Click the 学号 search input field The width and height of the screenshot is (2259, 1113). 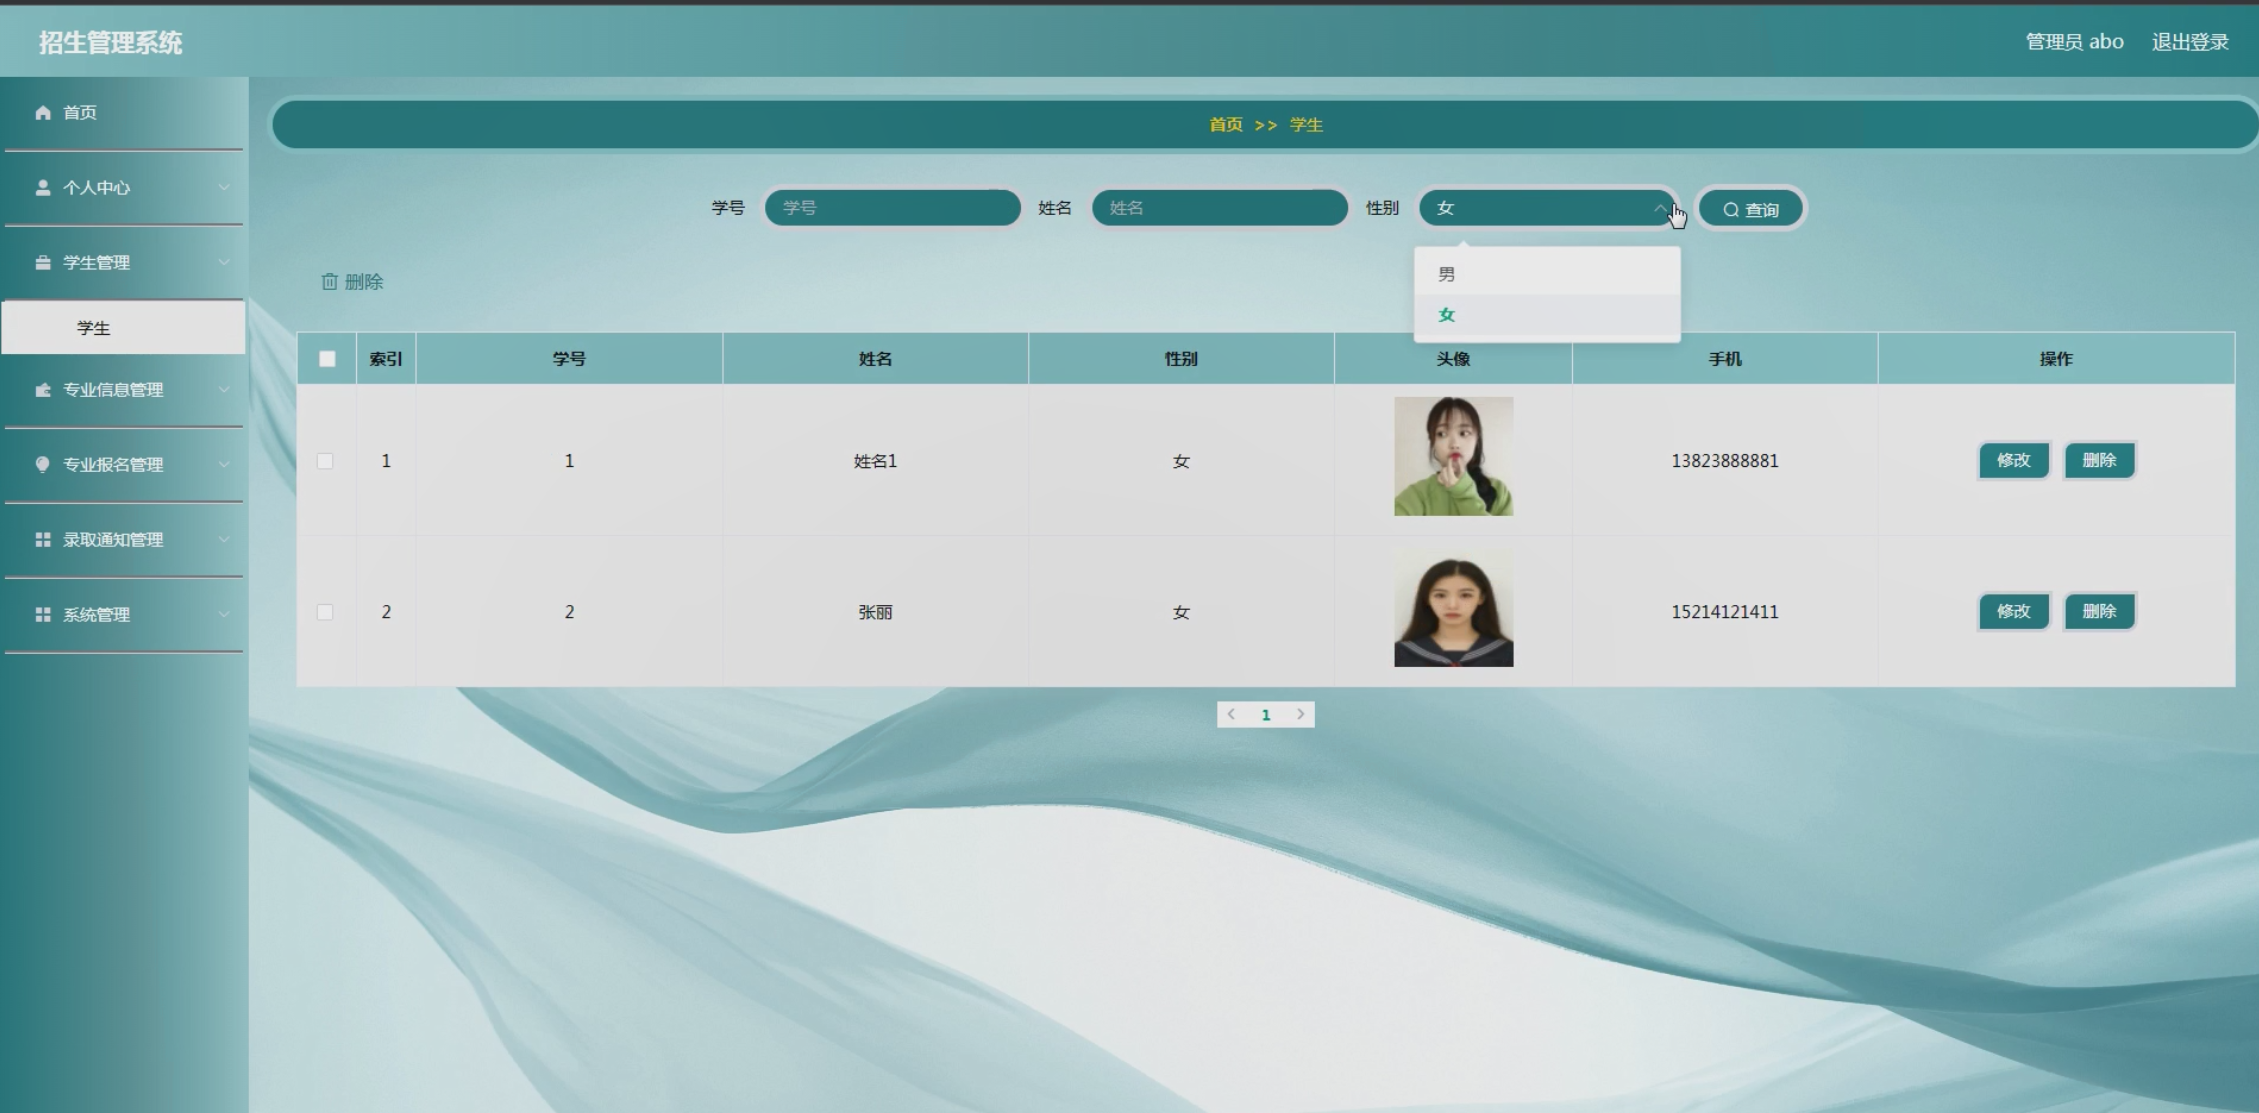(892, 208)
